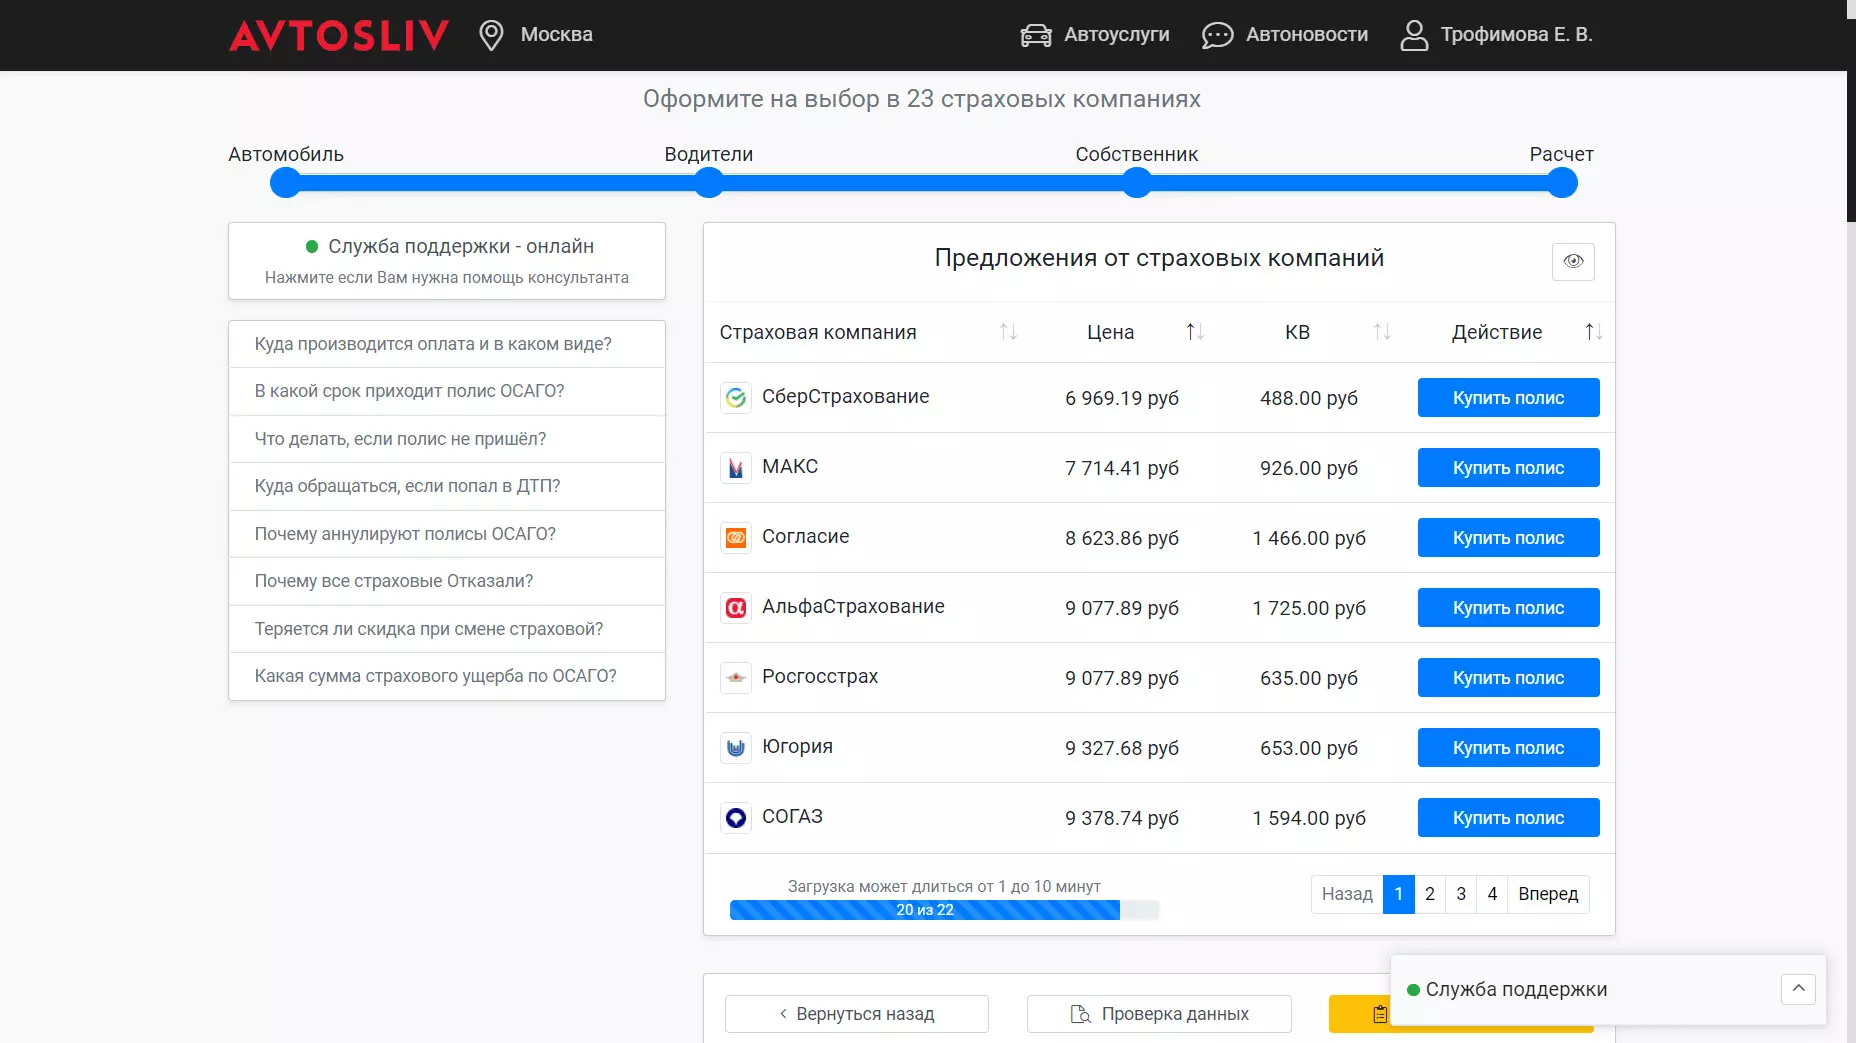Click Вернуться назад button
1856x1043 pixels.
[857, 1014]
